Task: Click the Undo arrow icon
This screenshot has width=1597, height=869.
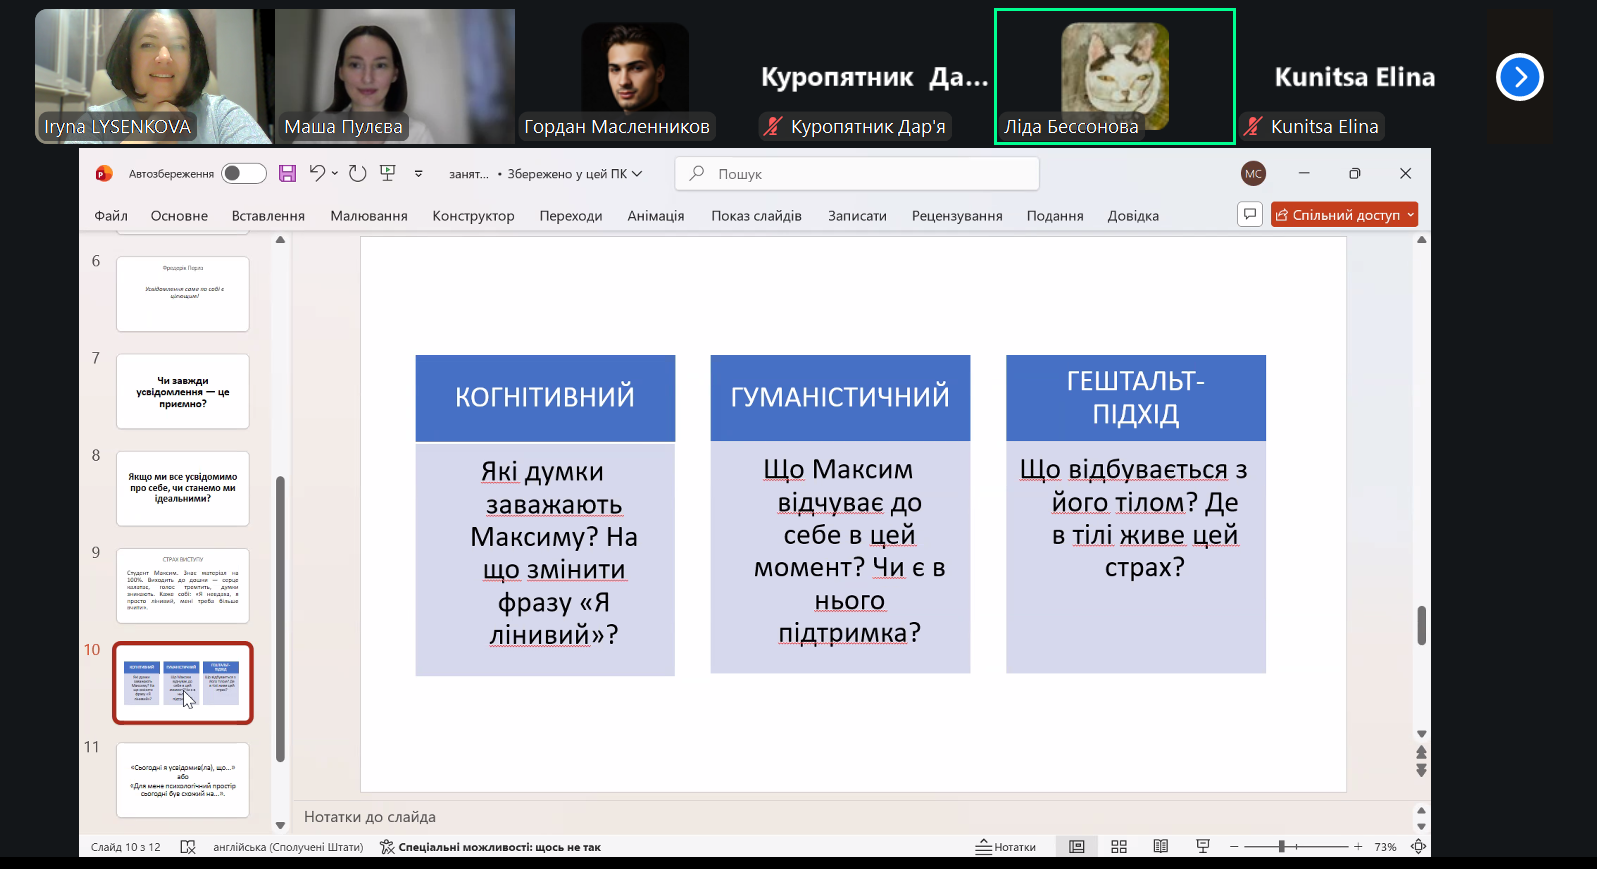Action: tap(317, 173)
